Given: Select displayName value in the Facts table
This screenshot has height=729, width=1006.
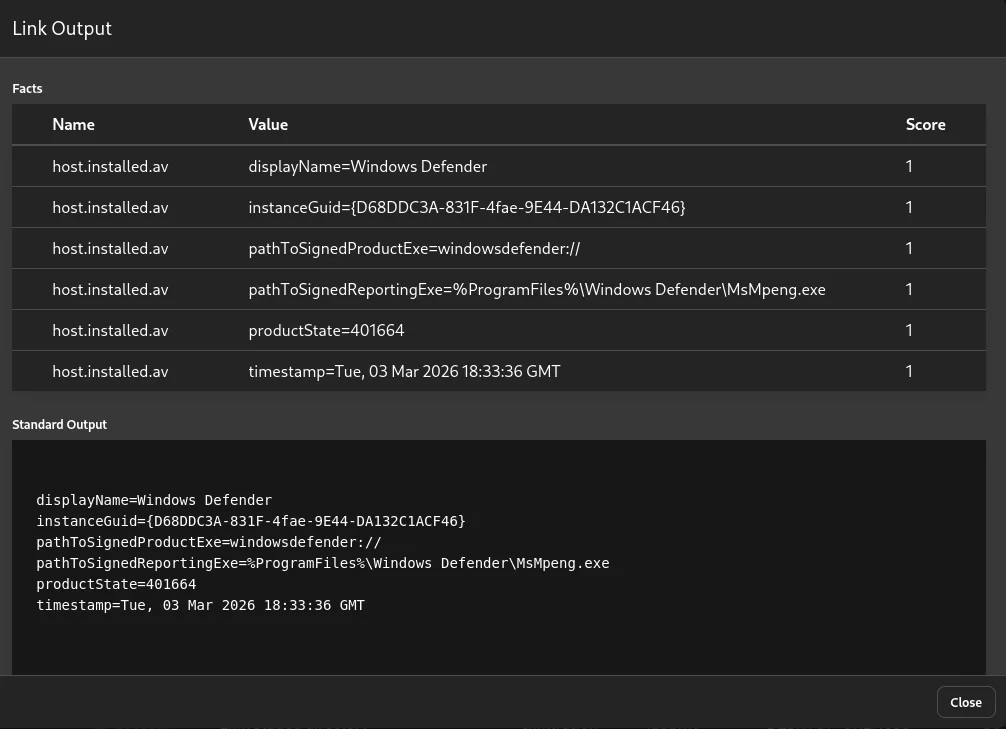Looking at the screenshot, I should click(x=367, y=166).
